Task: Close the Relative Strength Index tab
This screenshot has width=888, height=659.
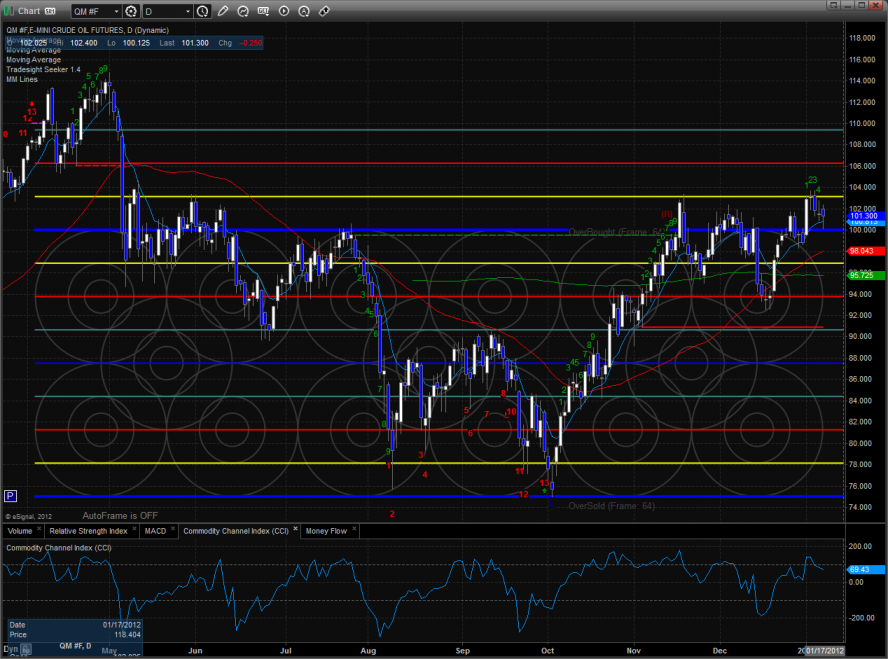Action: point(134,529)
